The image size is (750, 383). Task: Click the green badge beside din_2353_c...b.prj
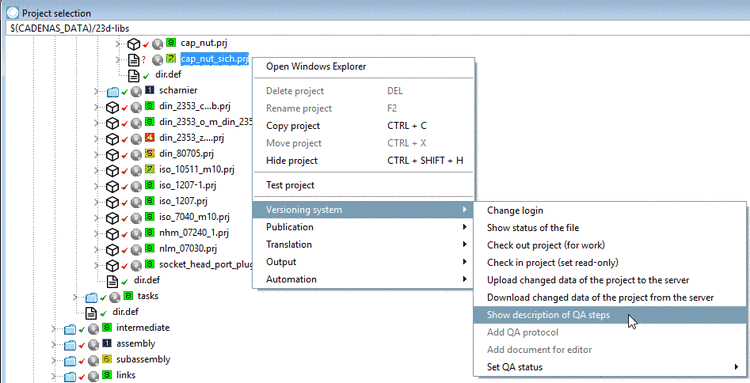tap(149, 106)
